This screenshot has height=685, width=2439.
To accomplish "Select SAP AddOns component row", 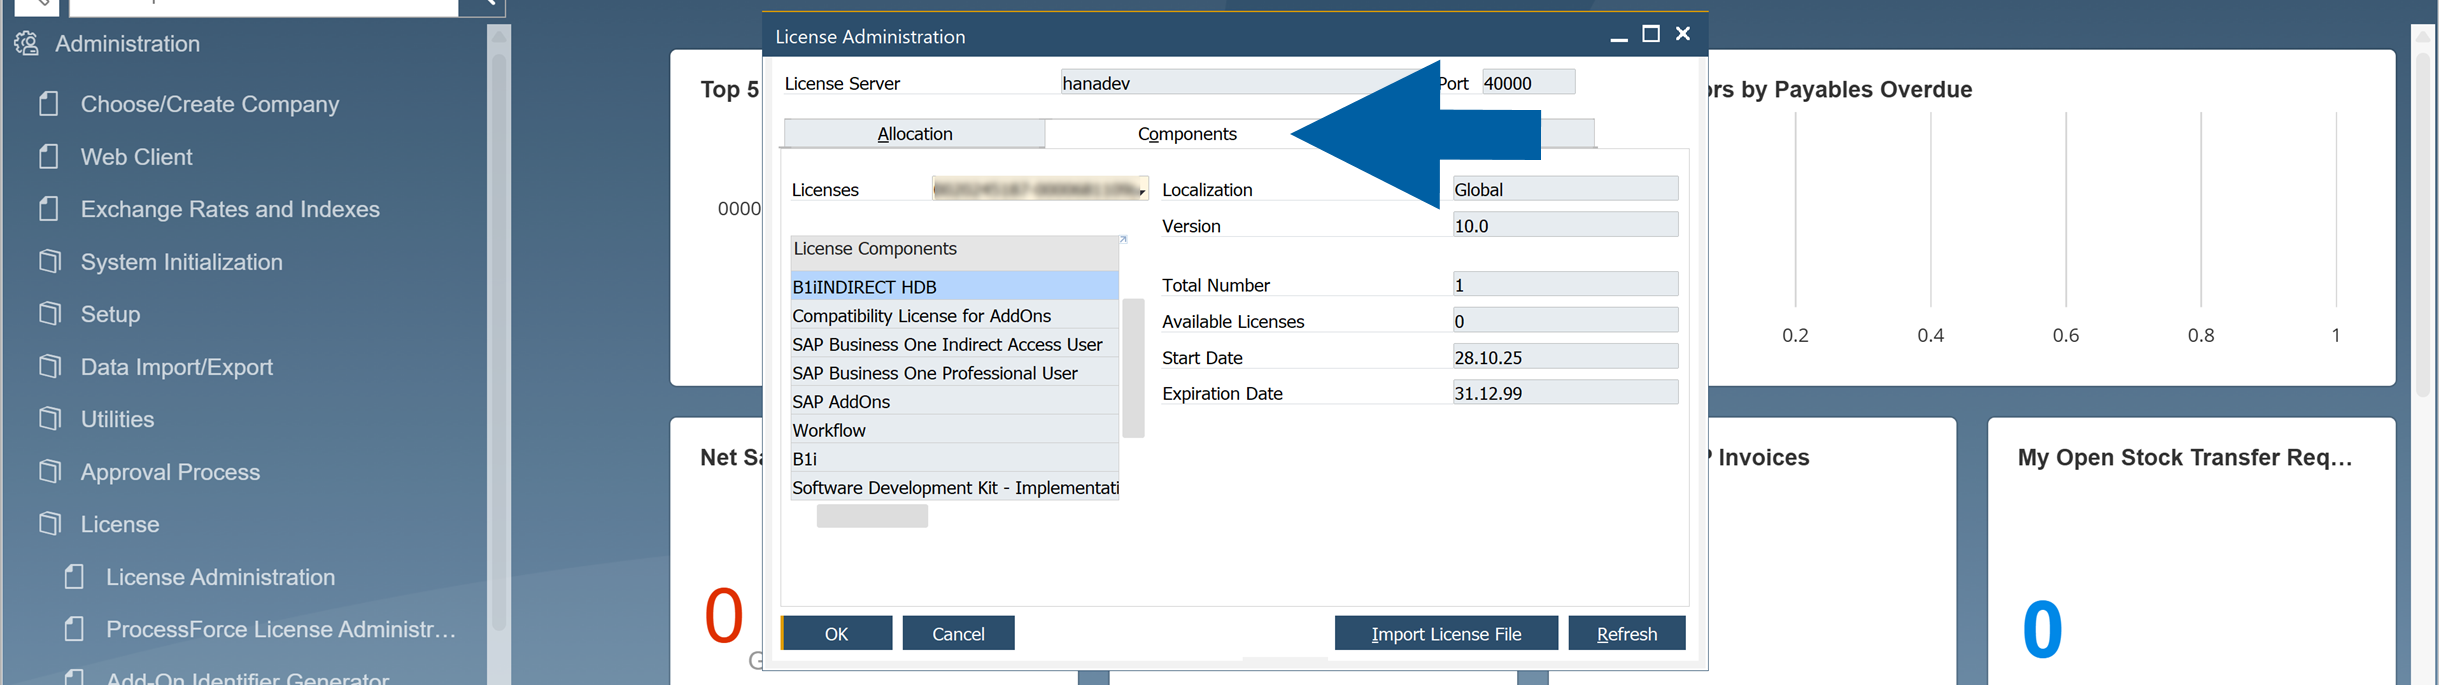I will pos(954,402).
